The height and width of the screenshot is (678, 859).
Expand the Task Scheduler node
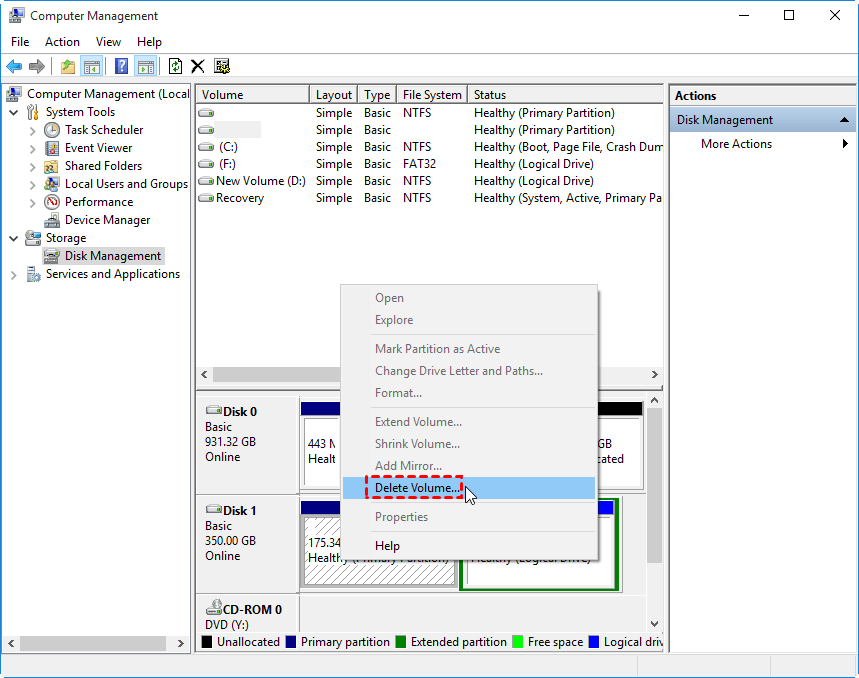[32, 130]
